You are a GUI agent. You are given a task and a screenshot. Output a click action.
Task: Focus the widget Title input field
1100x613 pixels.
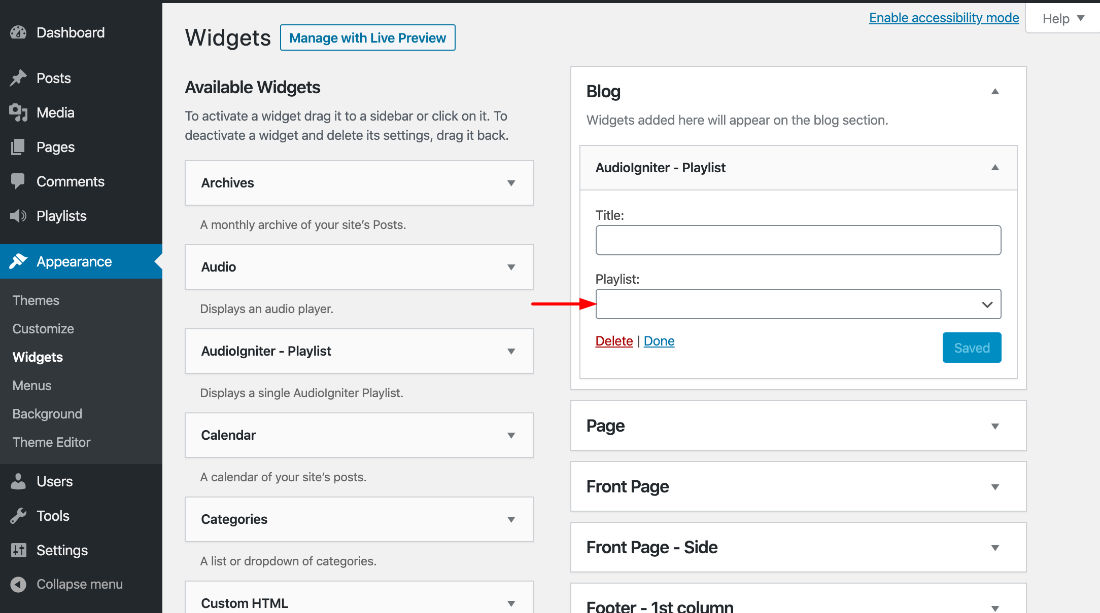tap(798, 240)
